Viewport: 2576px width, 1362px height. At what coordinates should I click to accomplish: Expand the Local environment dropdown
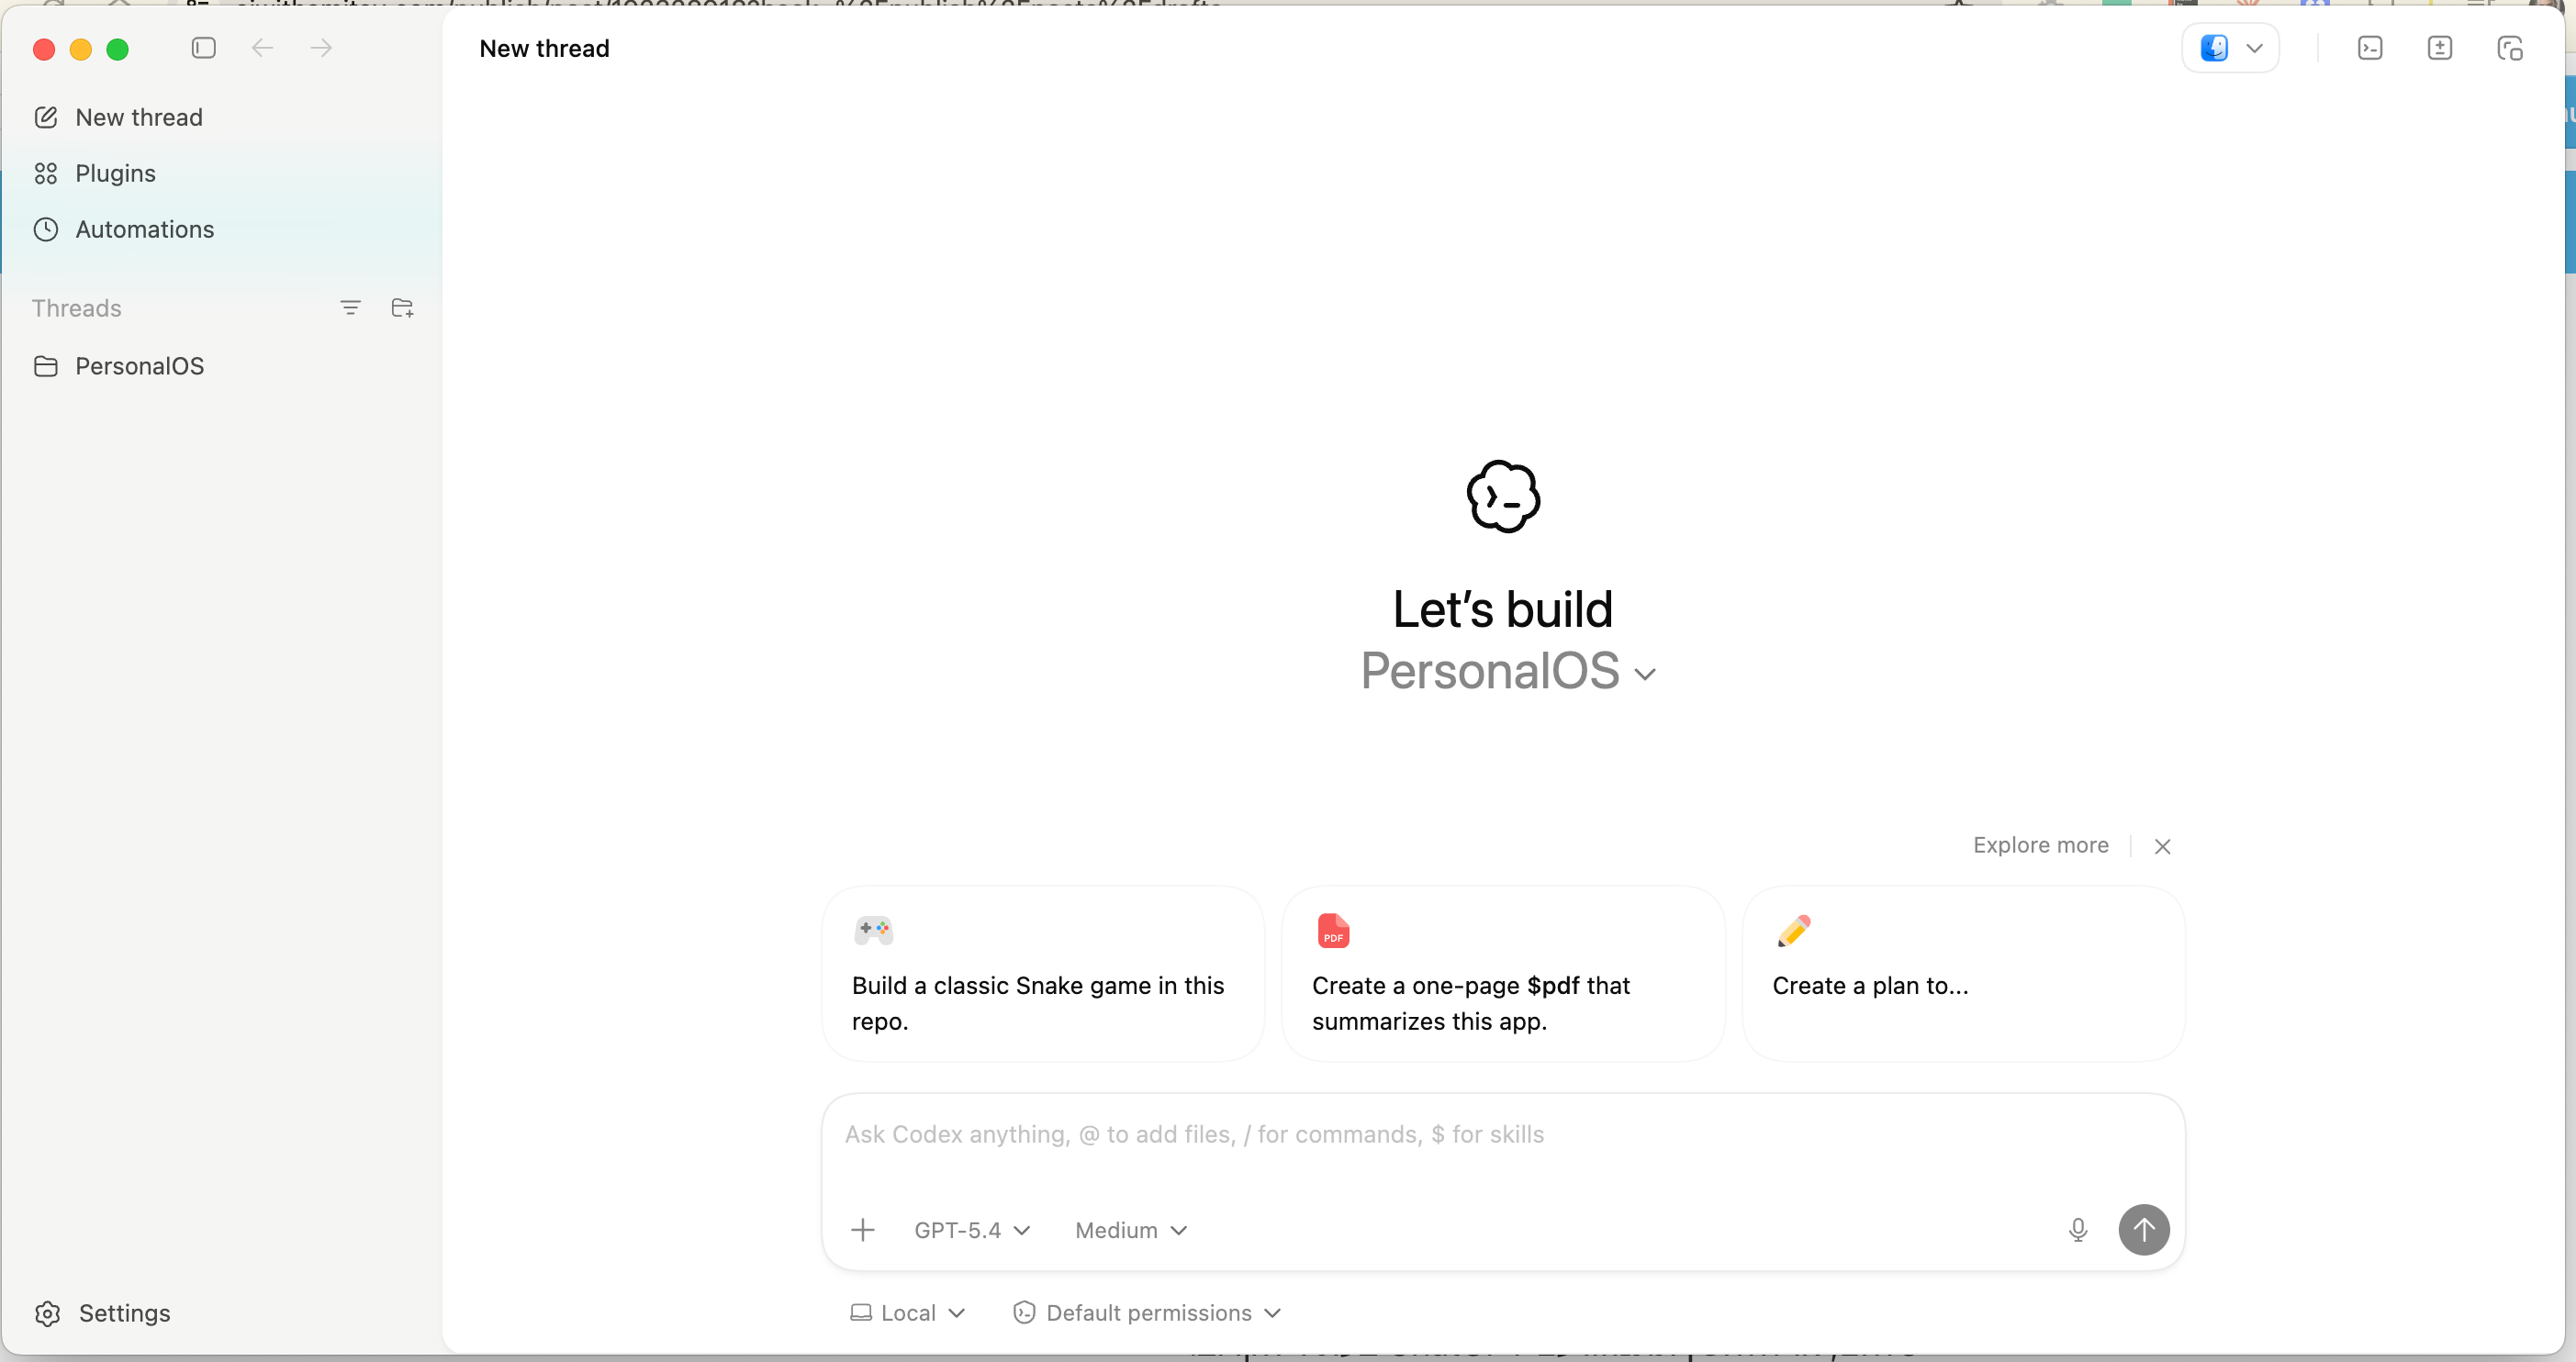click(907, 1313)
